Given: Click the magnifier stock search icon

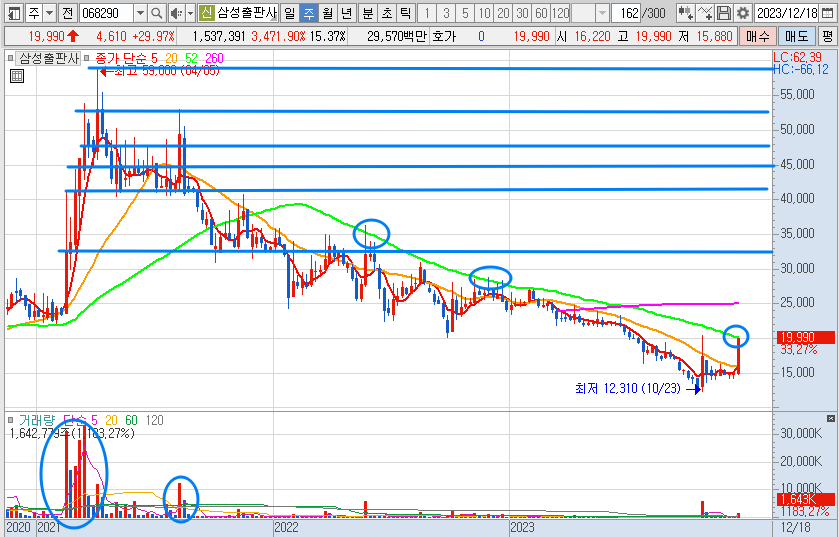Looking at the screenshot, I should coord(156,13).
